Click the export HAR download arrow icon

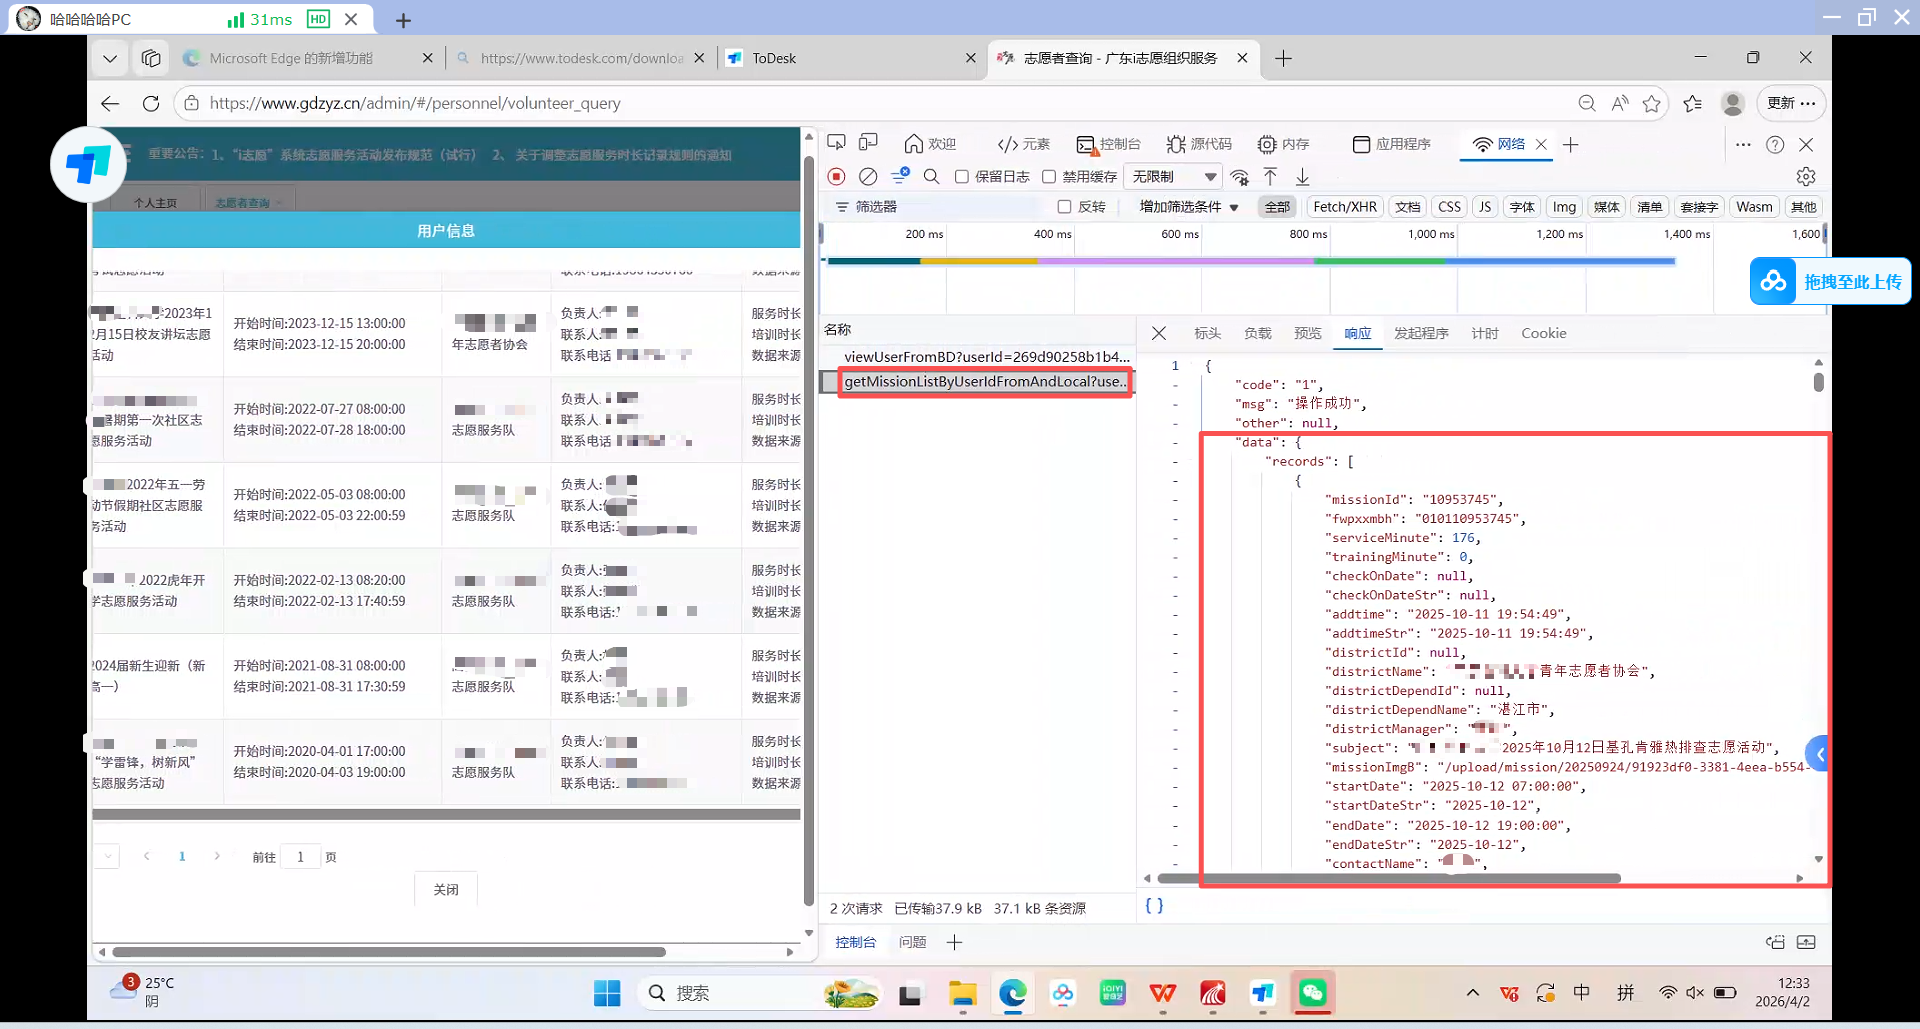click(1302, 177)
